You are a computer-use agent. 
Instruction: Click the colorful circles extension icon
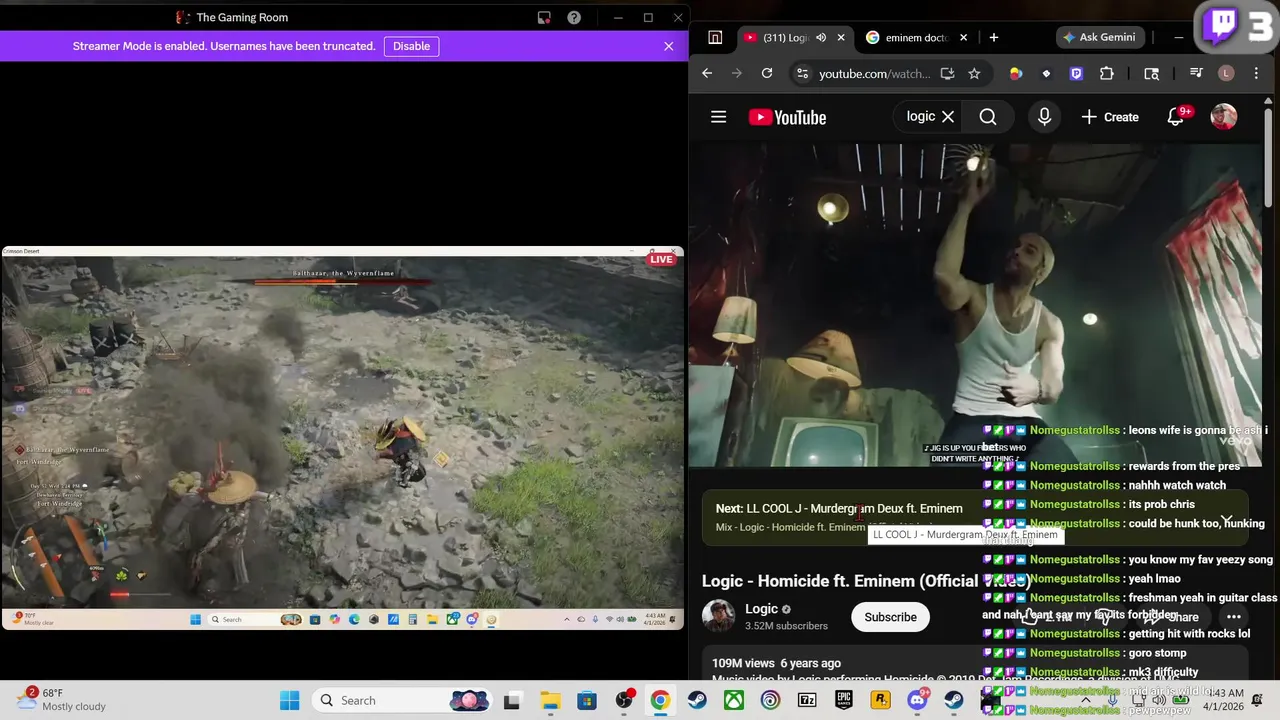[x=1016, y=73]
